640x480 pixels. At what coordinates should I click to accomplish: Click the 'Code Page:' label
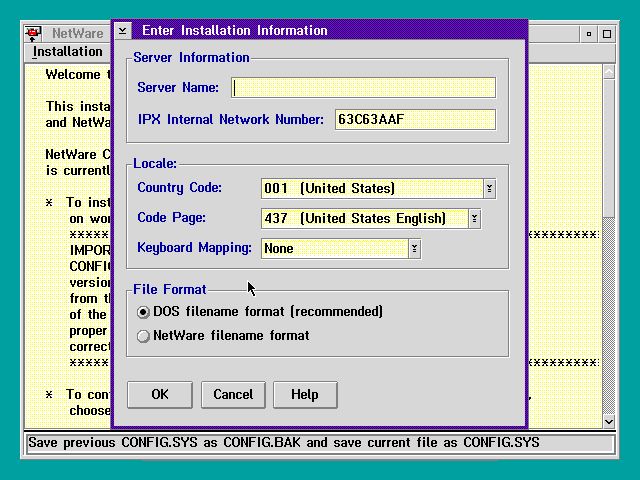click(x=171, y=218)
